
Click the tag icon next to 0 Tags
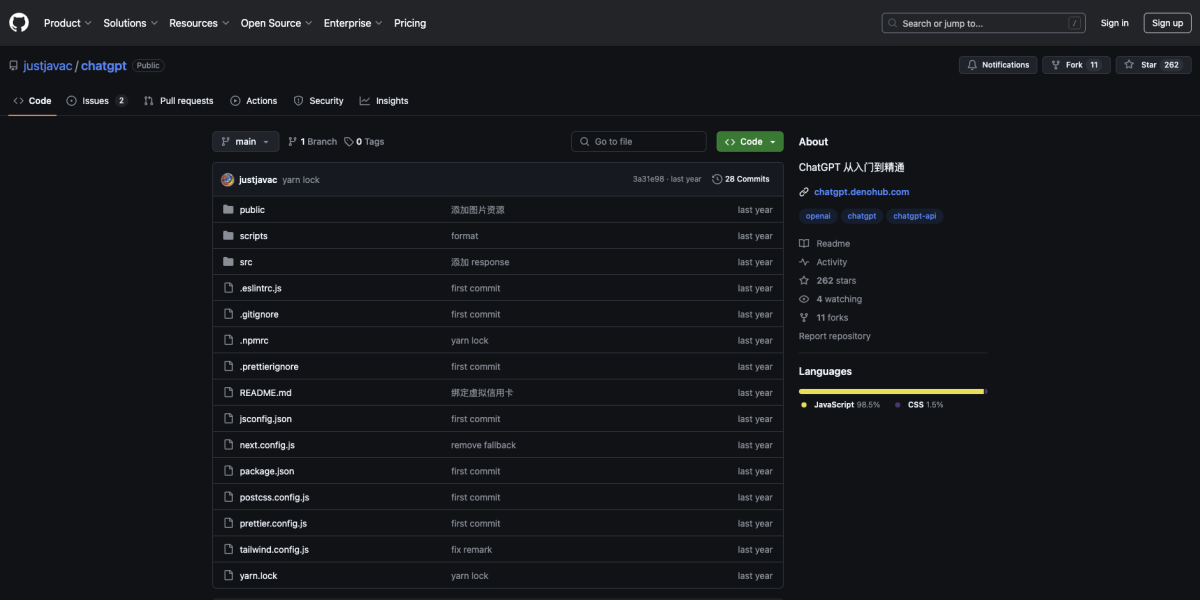[349, 142]
